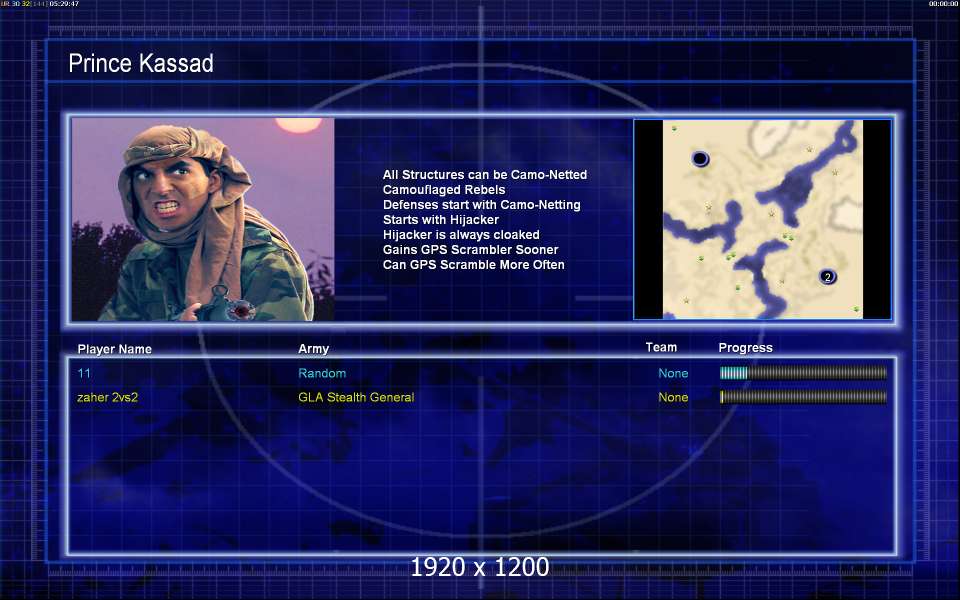Click the Team column header
960x600 pixels.
661,347
